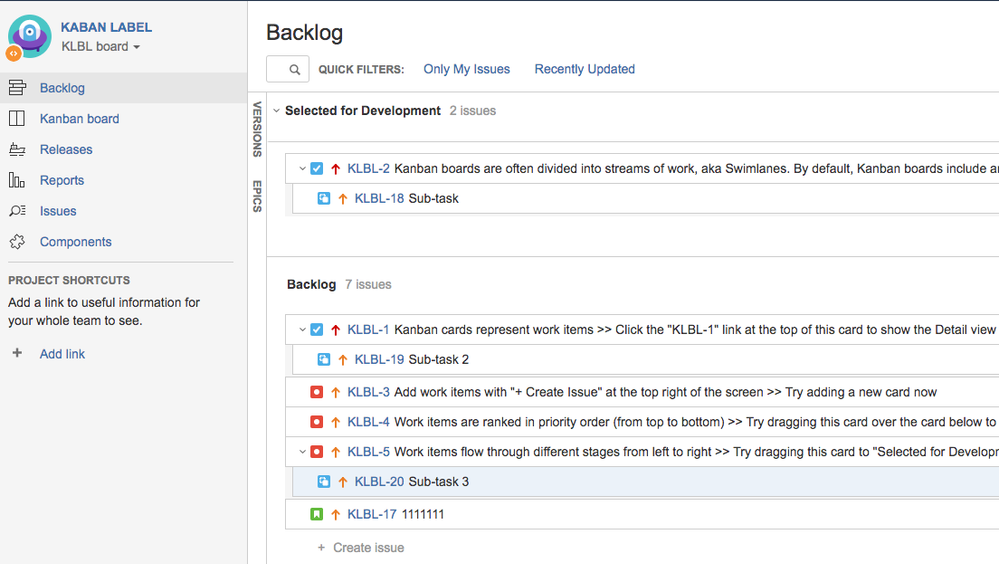
Task: Click the task type icon of KLBL-1
Action: point(317,329)
